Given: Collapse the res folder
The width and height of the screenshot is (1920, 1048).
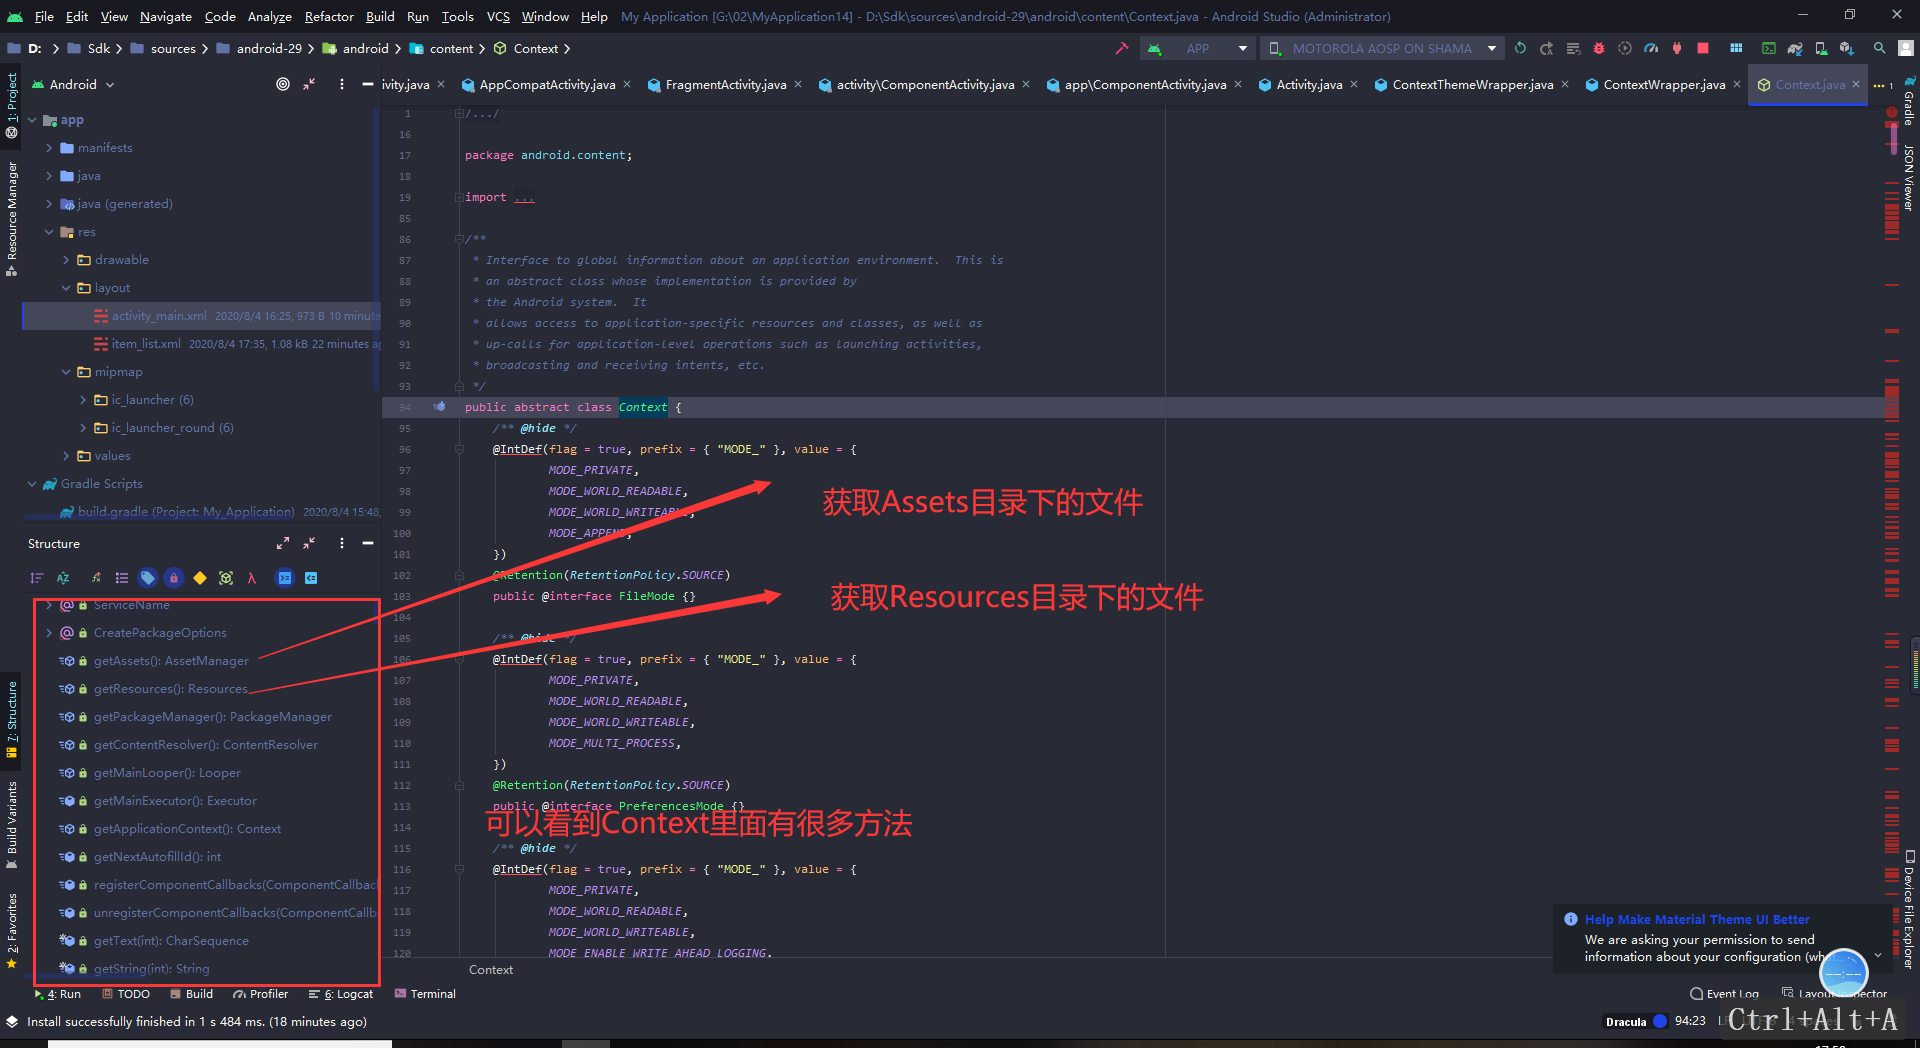Looking at the screenshot, I should coord(48,232).
